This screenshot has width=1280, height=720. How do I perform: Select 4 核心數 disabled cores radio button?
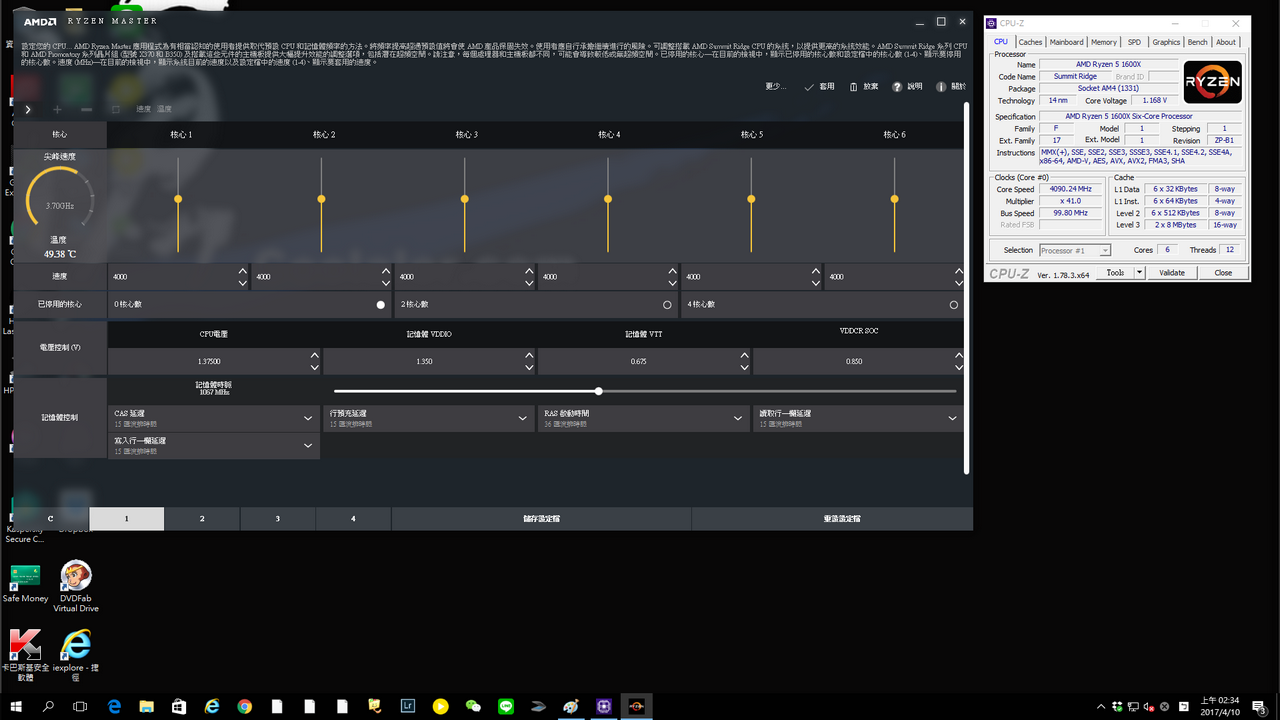(x=954, y=305)
